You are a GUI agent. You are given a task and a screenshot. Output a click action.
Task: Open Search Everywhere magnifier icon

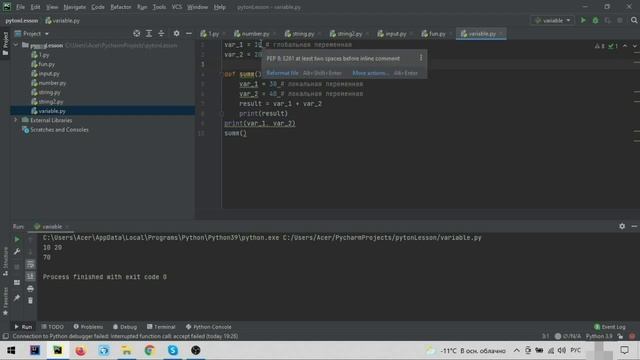pyautogui.click(x=634, y=20)
